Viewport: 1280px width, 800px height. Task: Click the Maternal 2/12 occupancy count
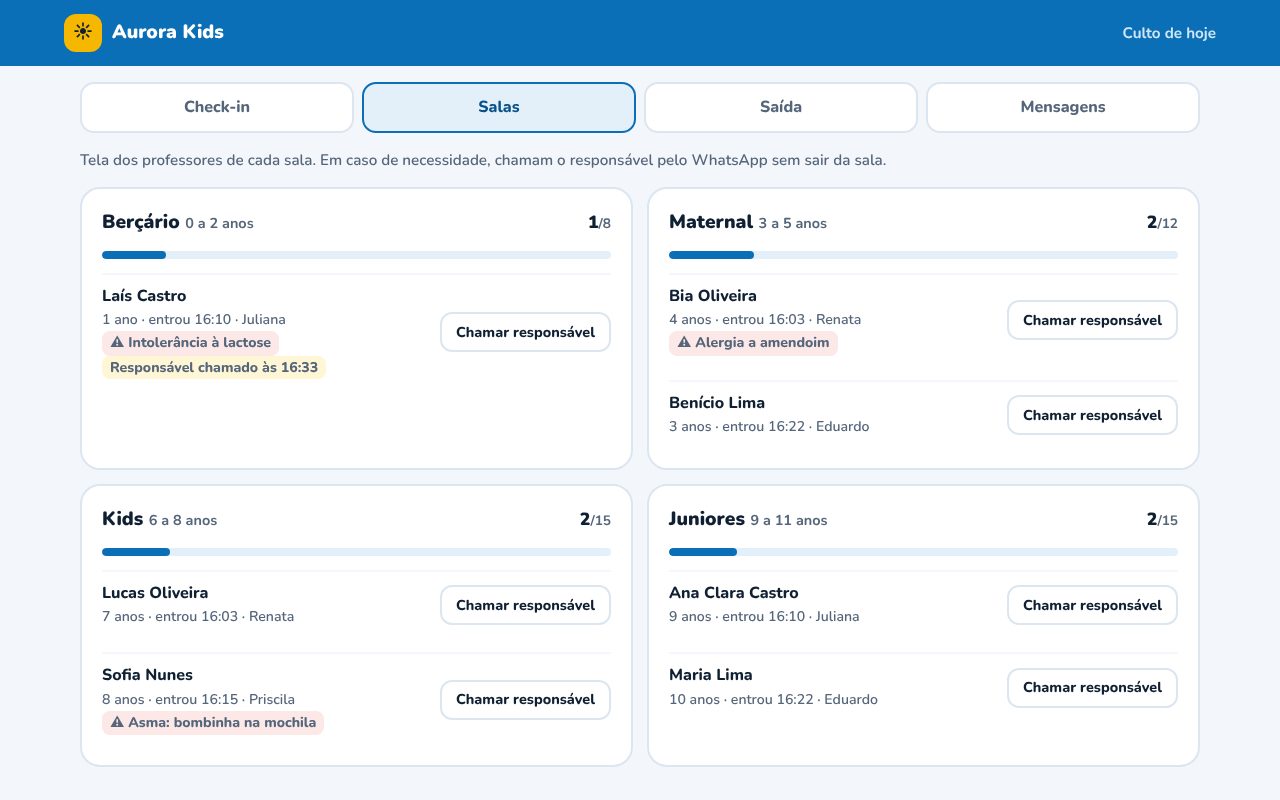[1162, 223]
